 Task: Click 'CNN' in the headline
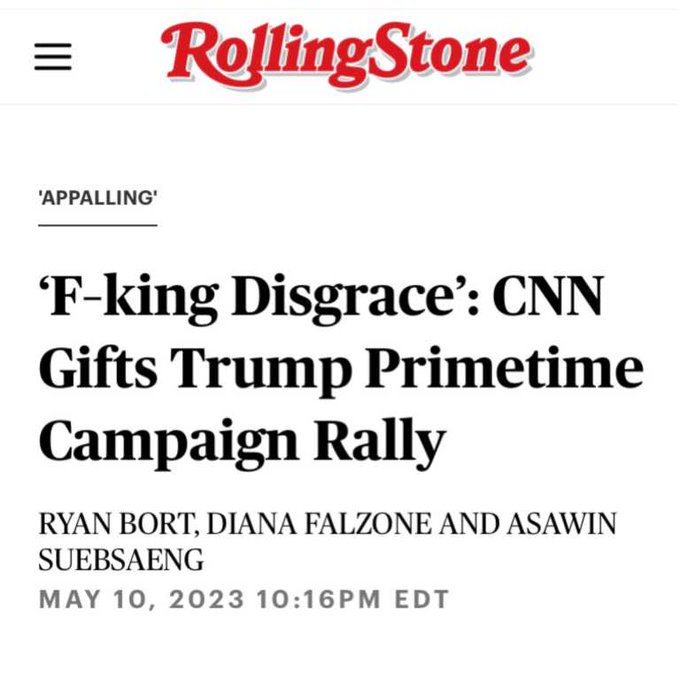click(548, 295)
